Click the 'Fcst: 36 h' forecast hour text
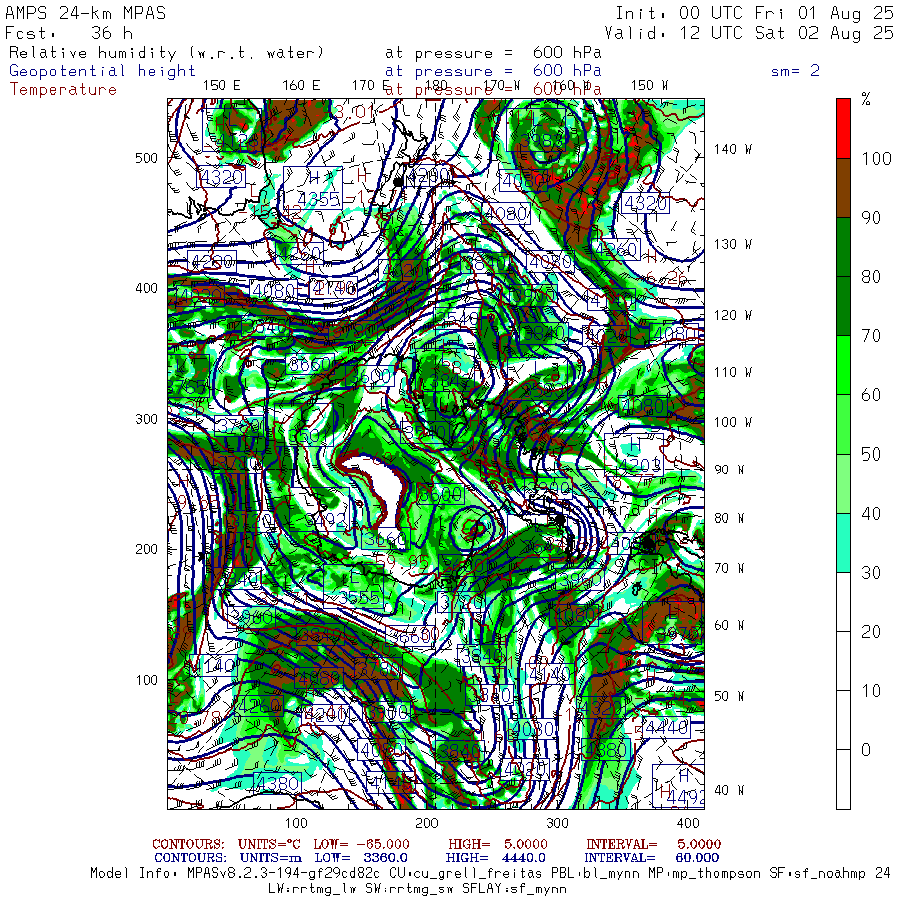 pos(69,33)
